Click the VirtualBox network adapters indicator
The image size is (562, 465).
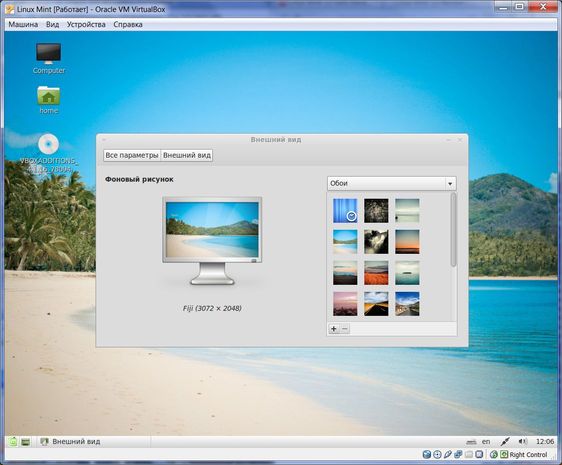pos(458,454)
